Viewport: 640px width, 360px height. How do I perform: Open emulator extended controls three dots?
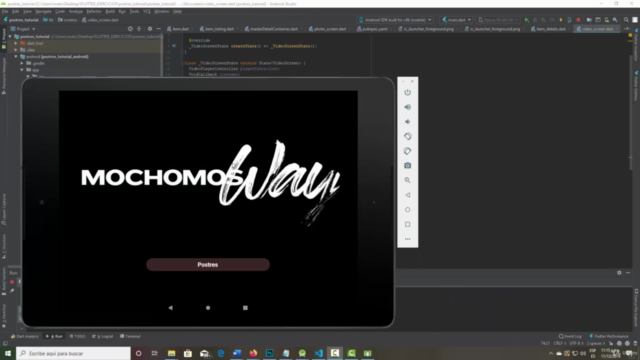tap(407, 239)
